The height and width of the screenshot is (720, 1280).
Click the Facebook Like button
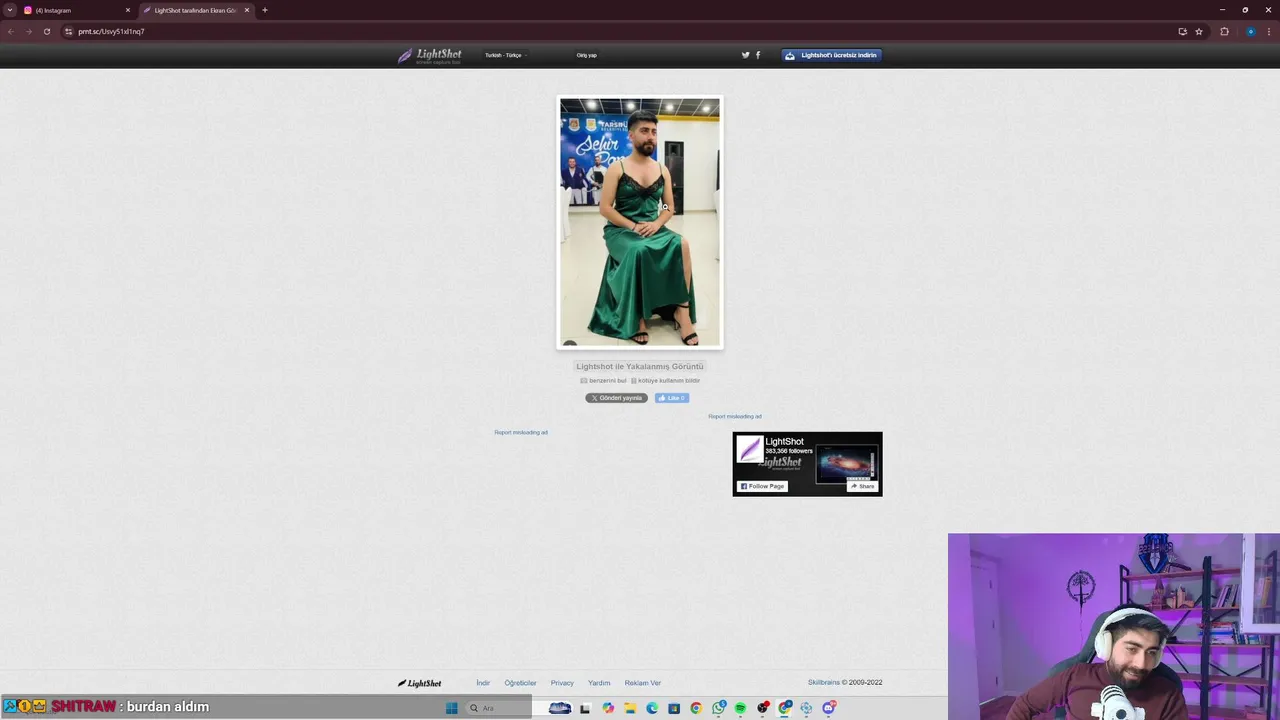[x=671, y=398]
